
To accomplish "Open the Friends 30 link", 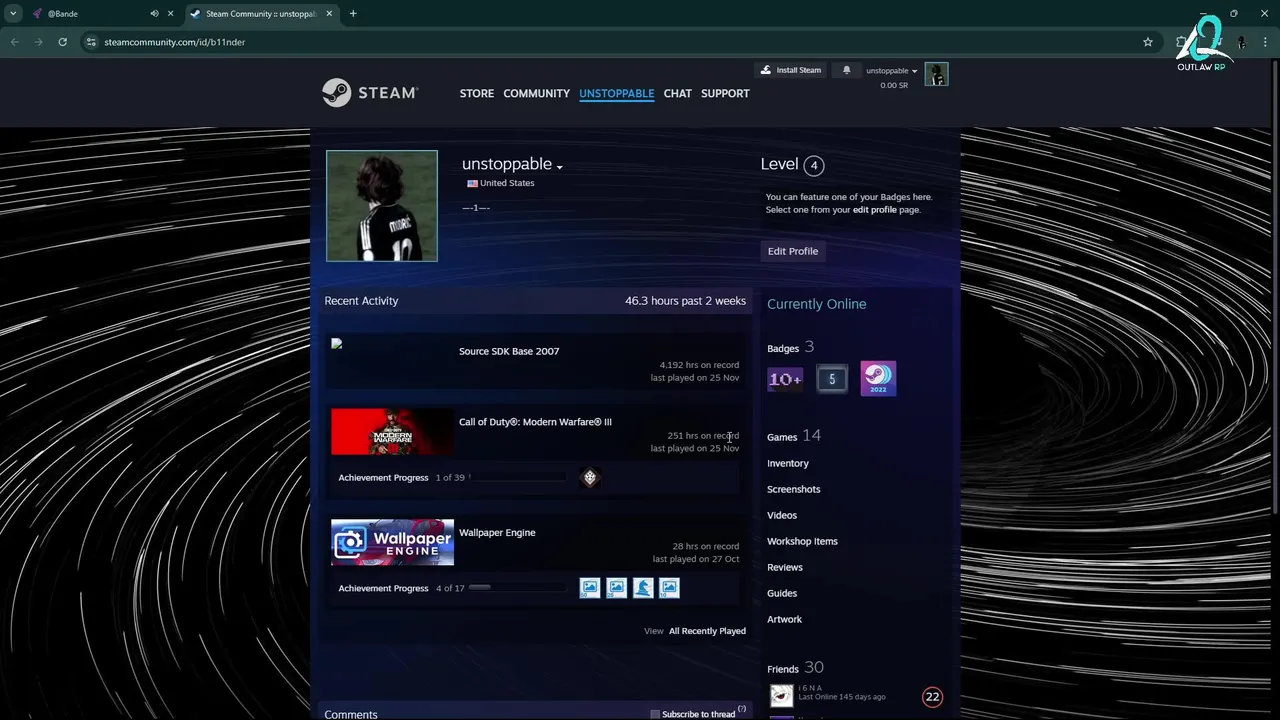I will (x=795, y=668).
